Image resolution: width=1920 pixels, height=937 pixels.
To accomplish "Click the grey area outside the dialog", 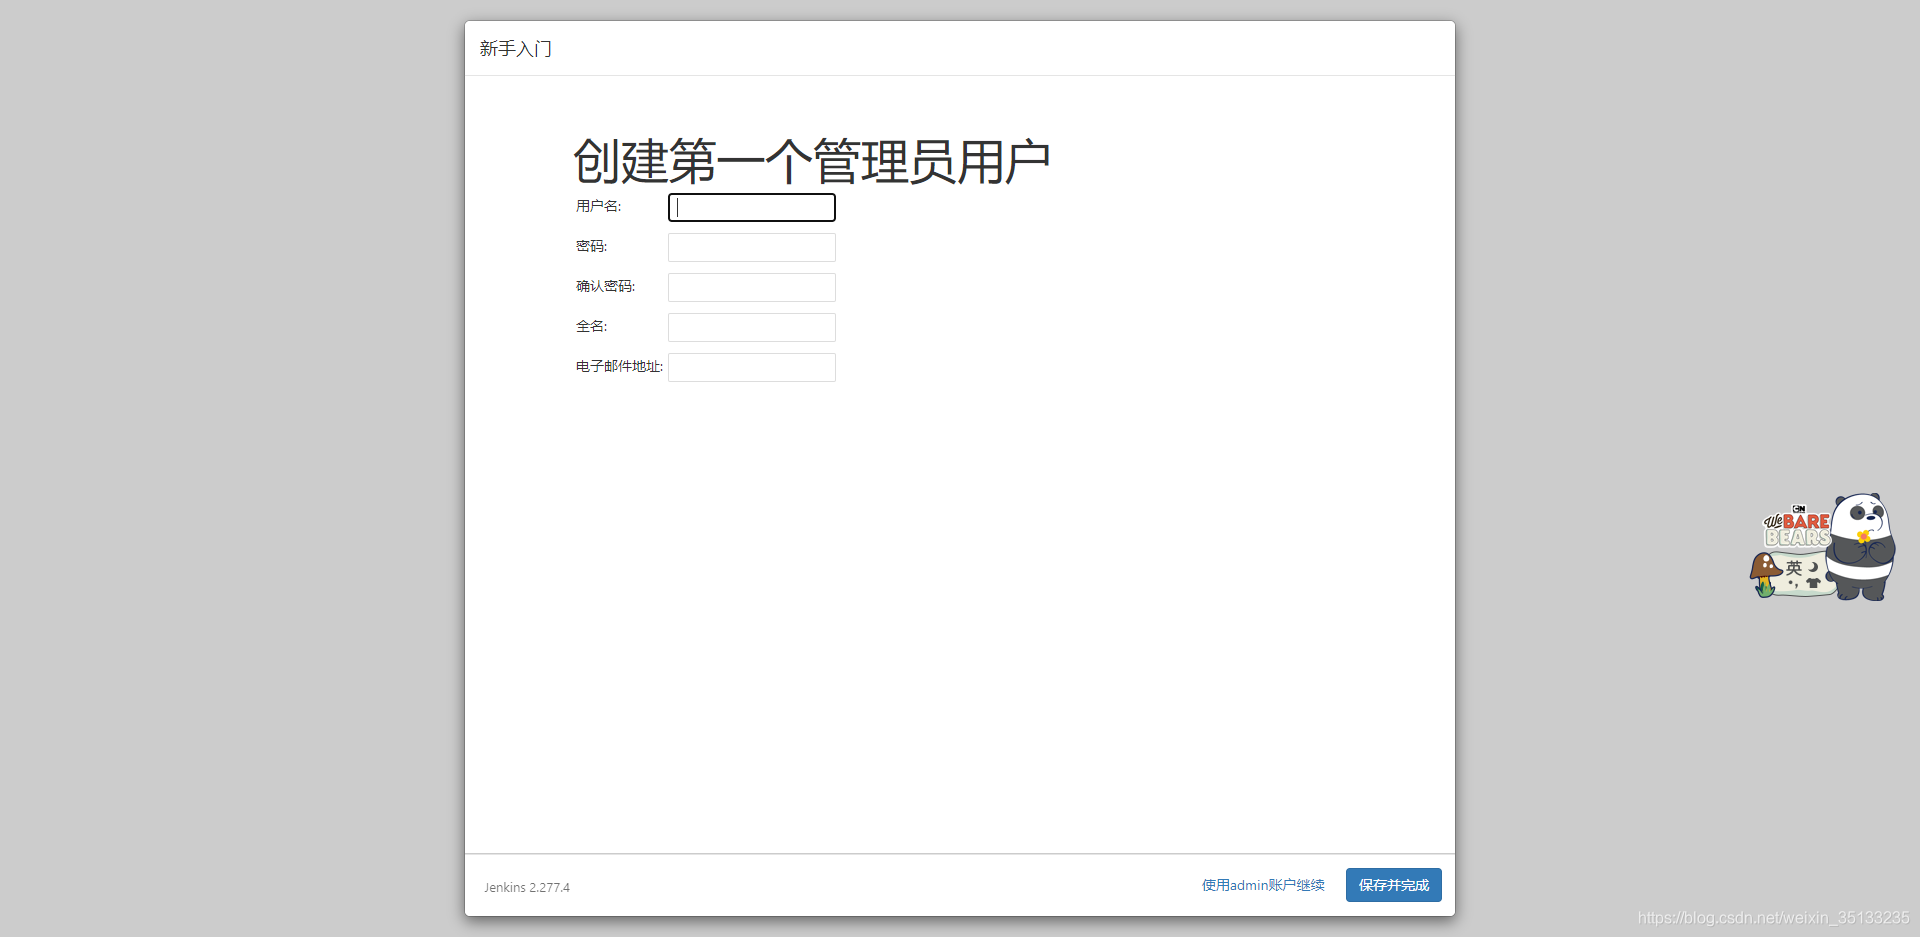I will click(200, 450).
